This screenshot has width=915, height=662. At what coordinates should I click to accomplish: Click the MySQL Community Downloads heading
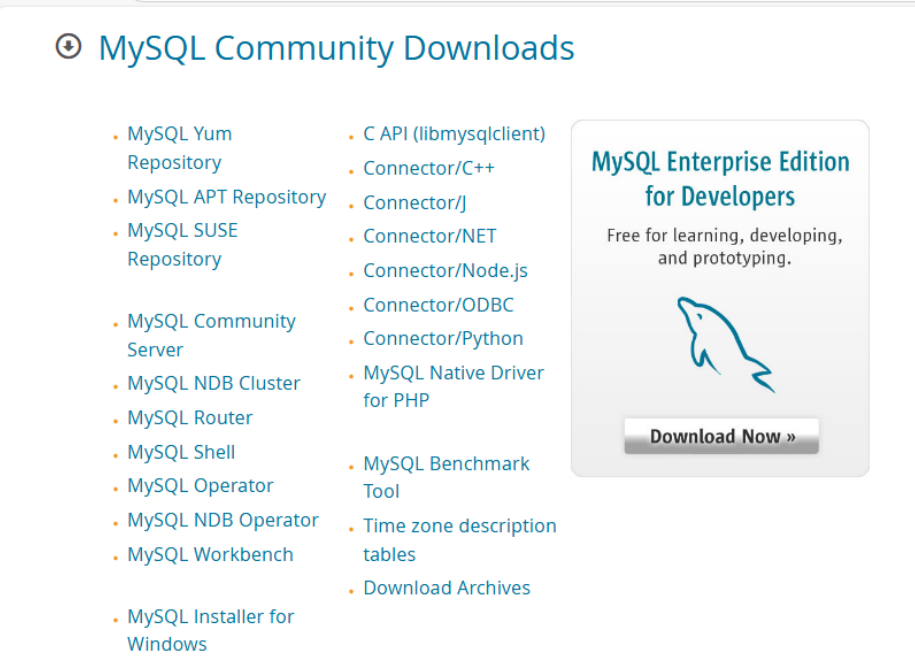336,48
